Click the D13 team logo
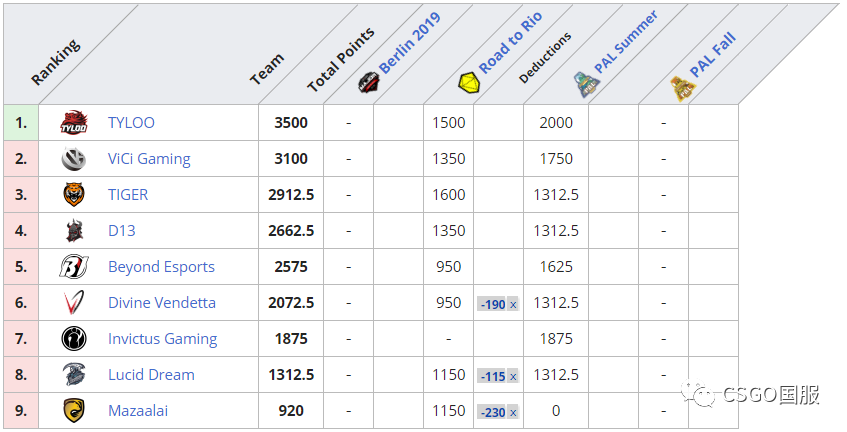The width and height of the screenshot is (847, 432). (74, 231)
